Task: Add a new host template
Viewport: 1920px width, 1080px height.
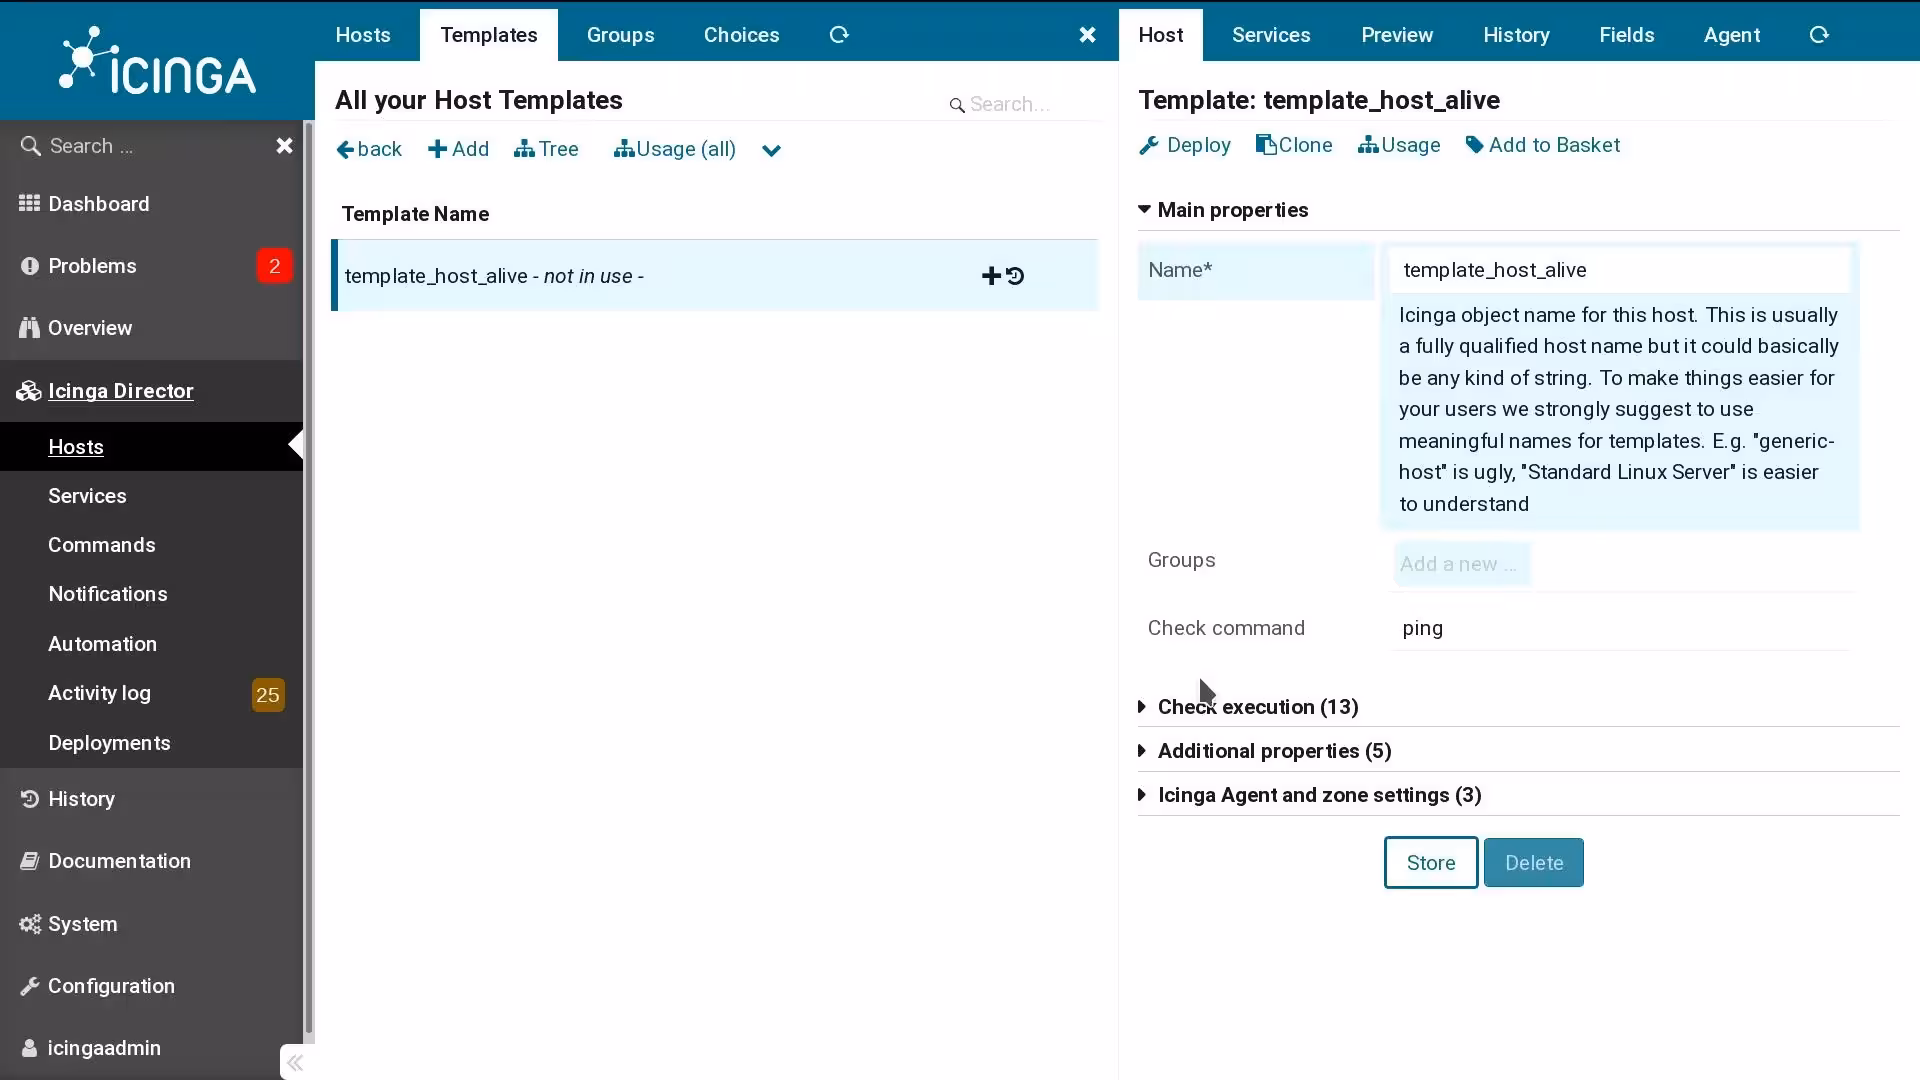Action: click(458, 150)
